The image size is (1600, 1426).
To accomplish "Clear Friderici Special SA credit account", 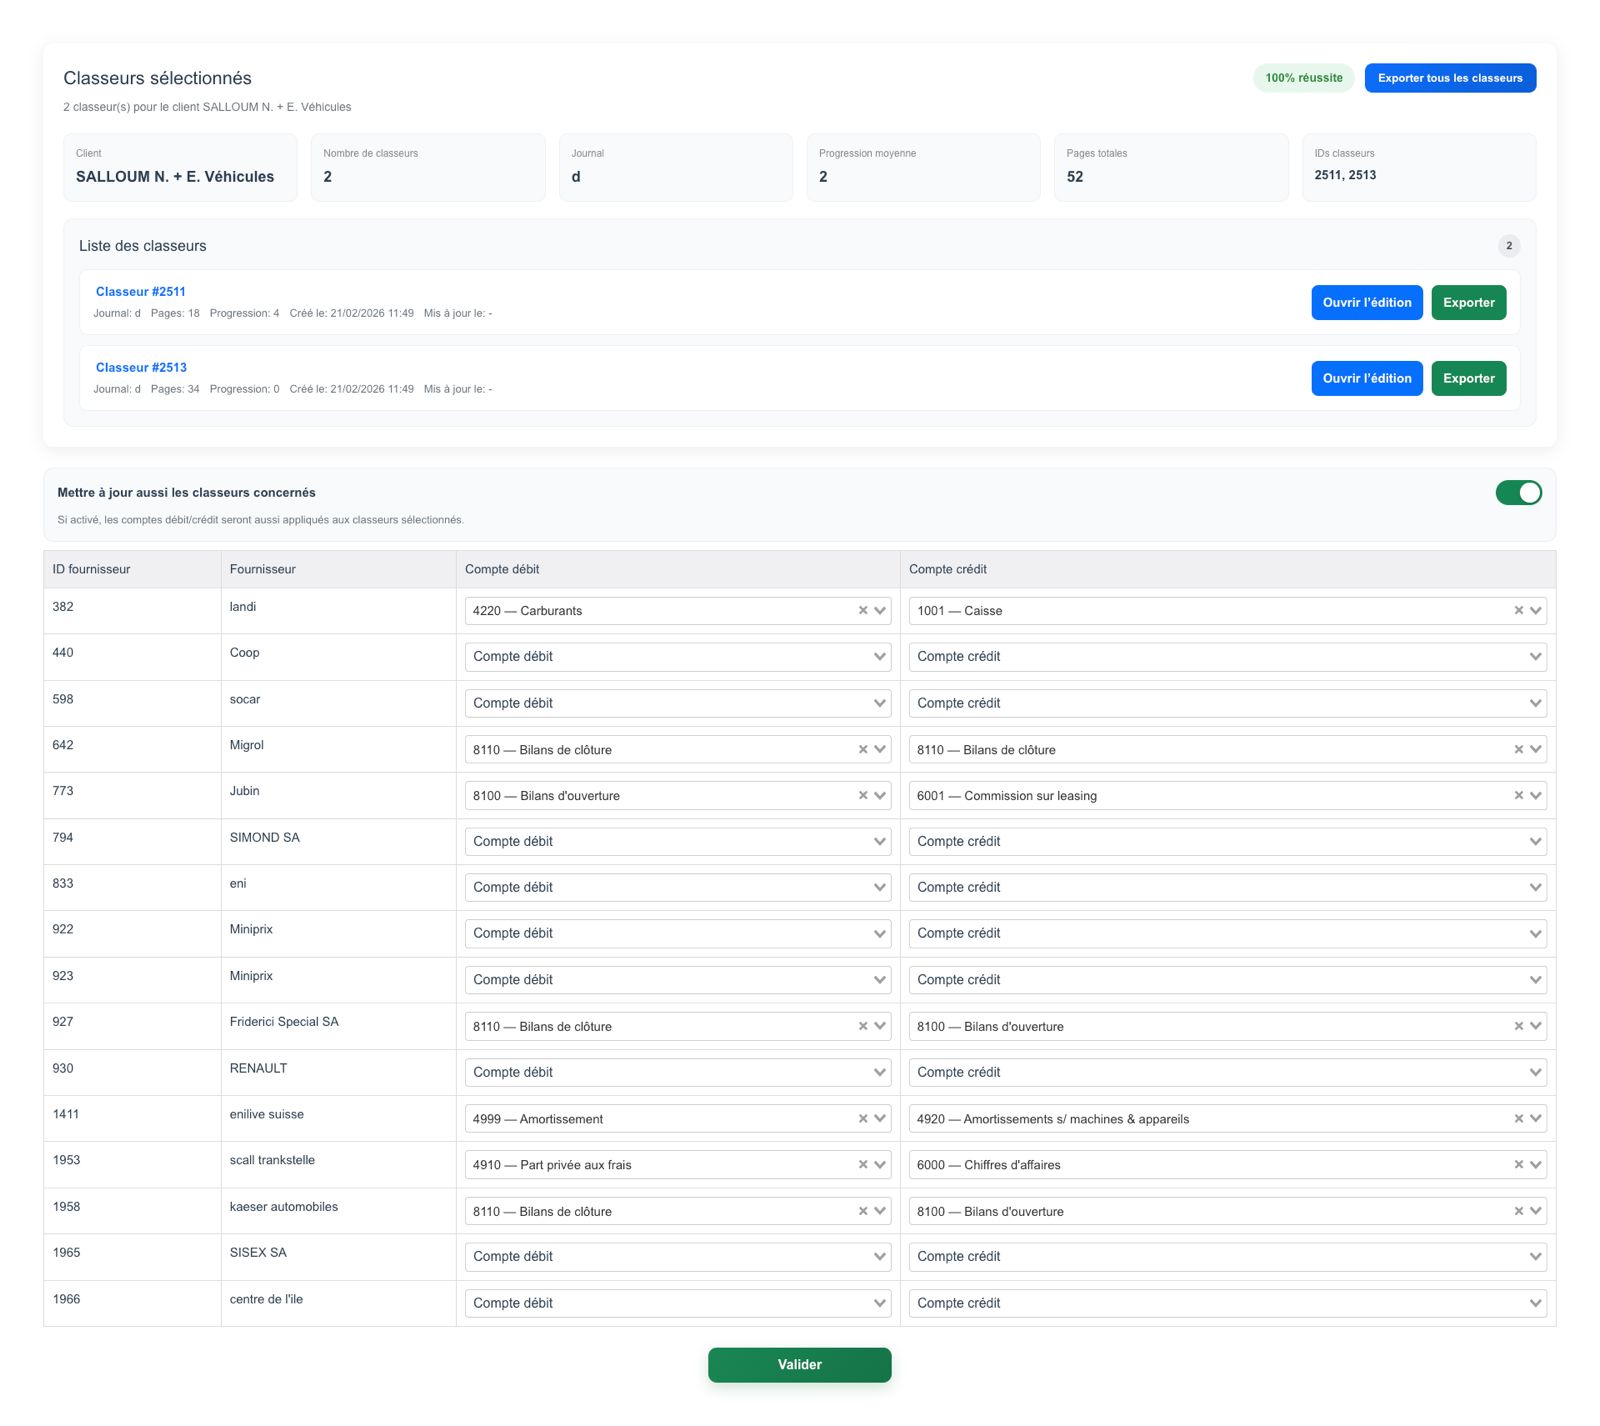I will (1518, 1026).
